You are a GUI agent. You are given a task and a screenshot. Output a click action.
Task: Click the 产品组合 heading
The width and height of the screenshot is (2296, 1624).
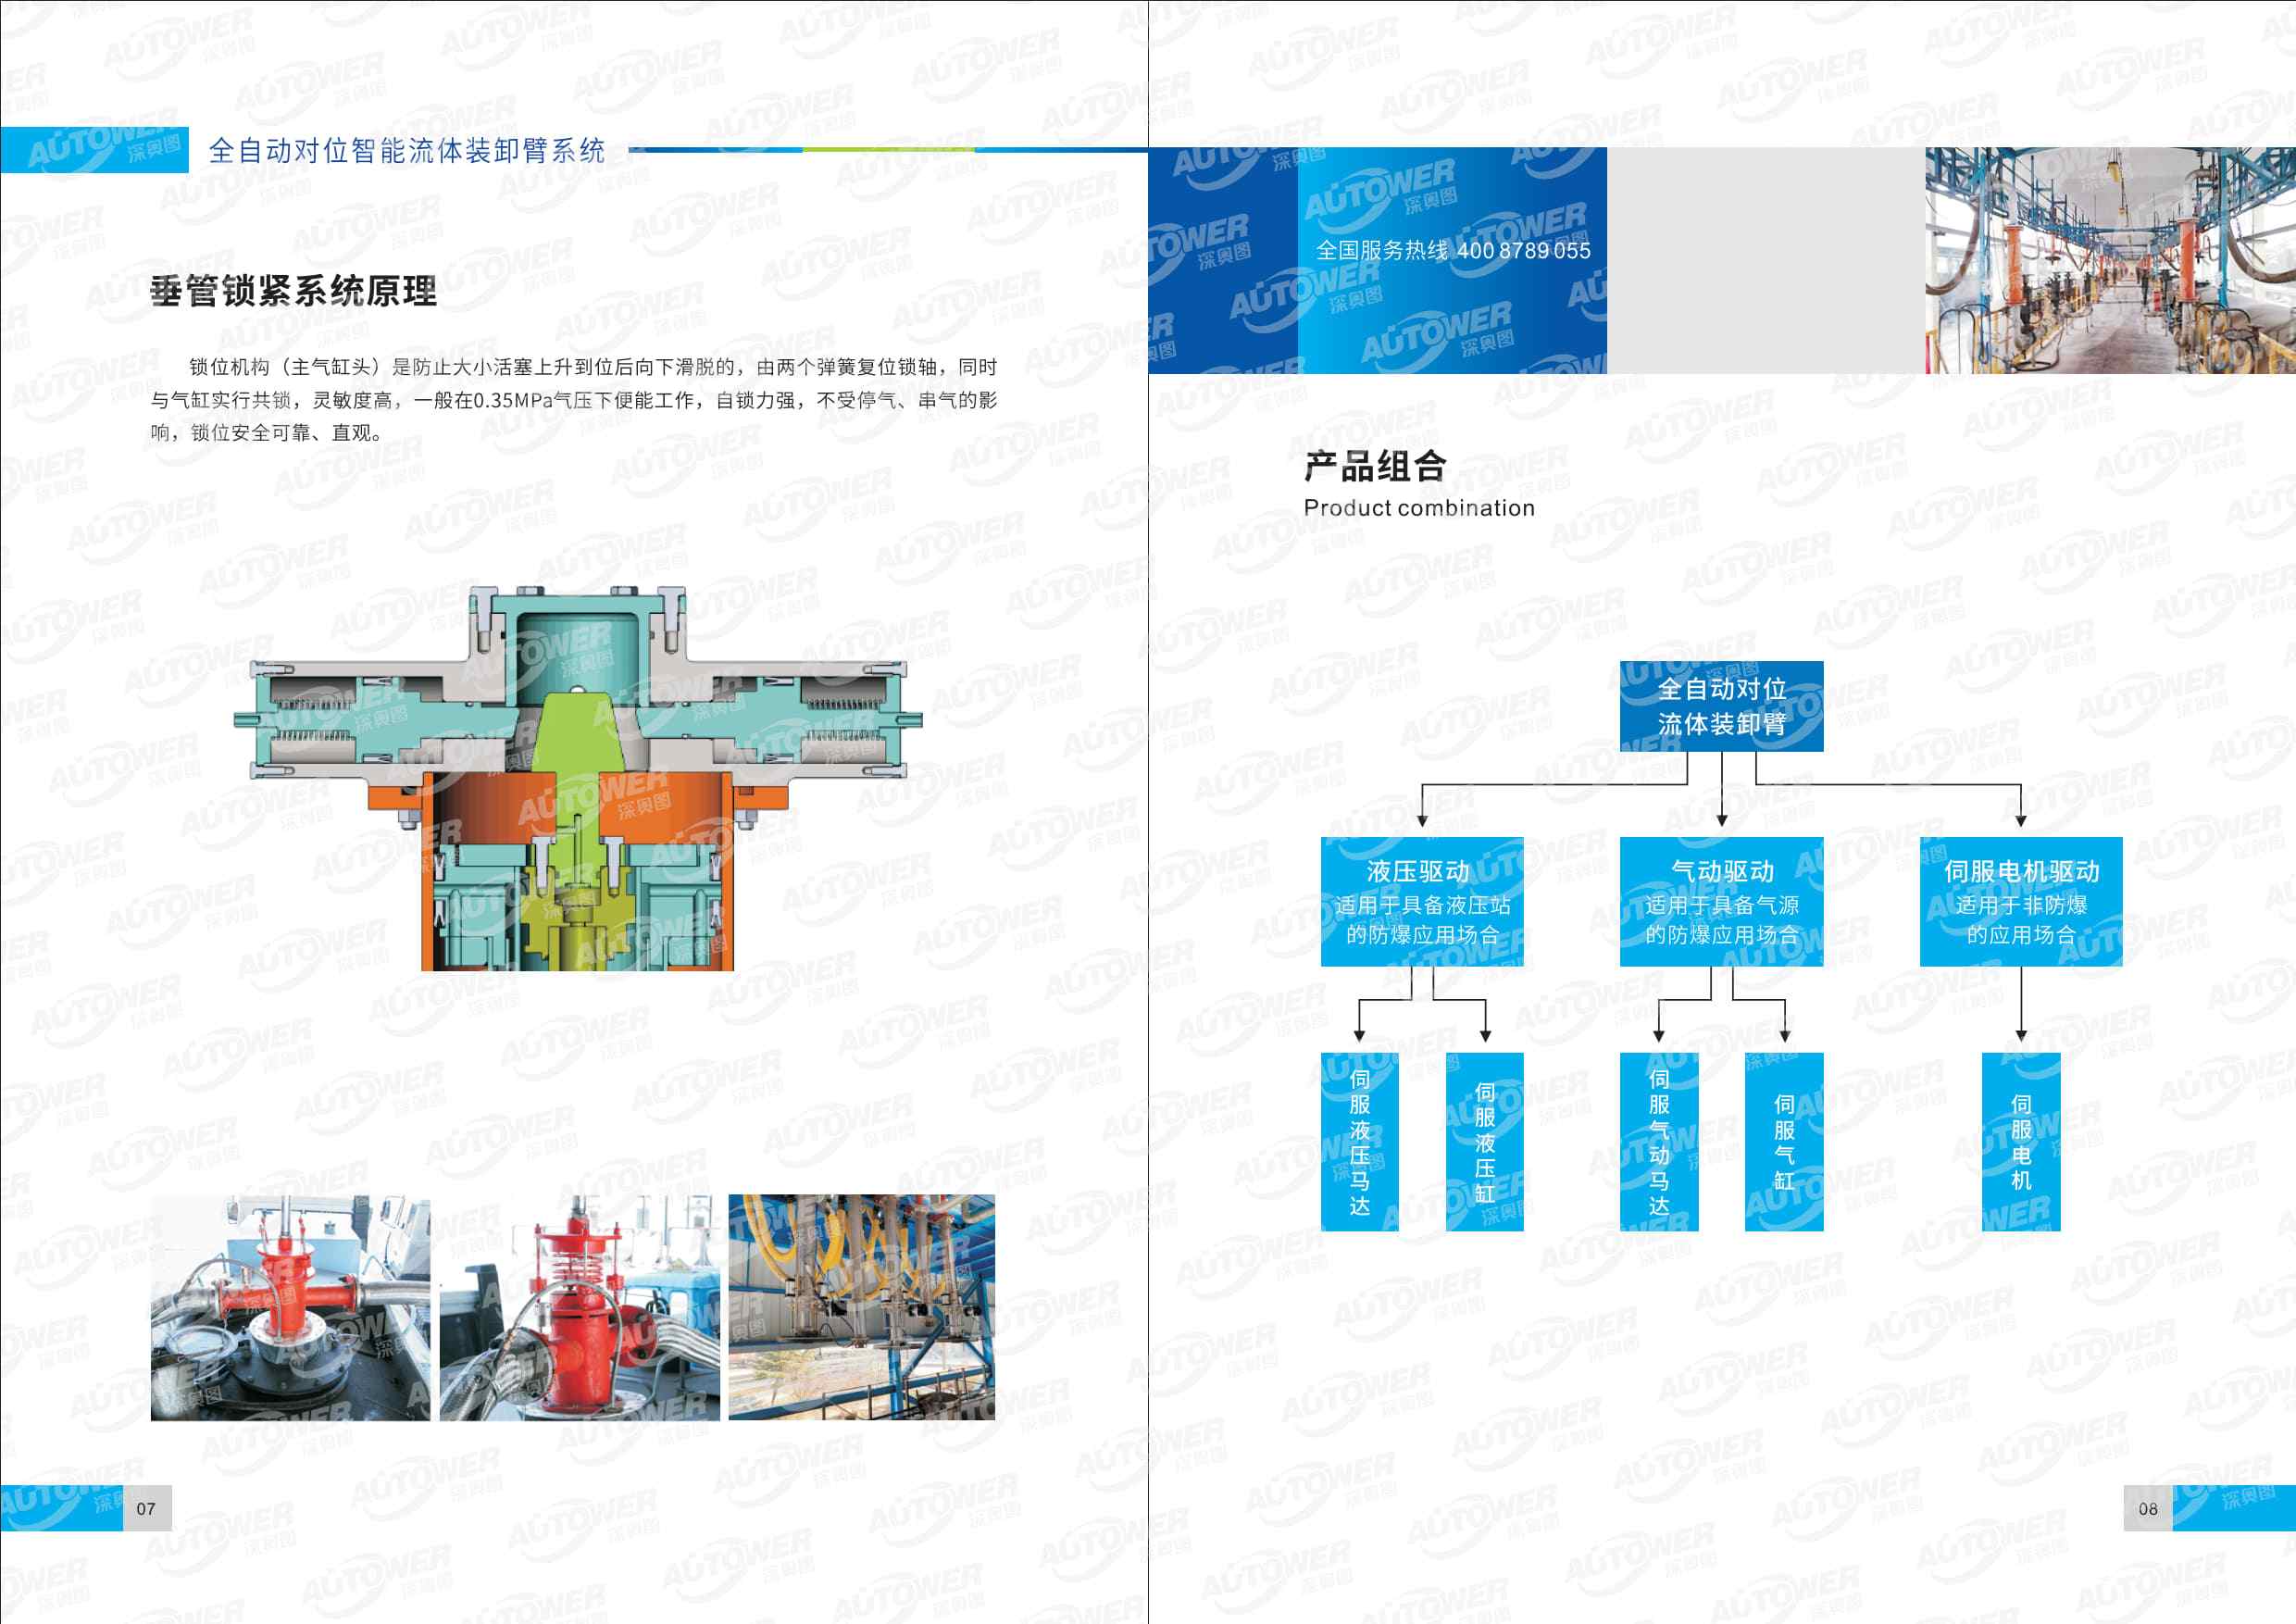pyautogui.click(x=1375, y=466)
